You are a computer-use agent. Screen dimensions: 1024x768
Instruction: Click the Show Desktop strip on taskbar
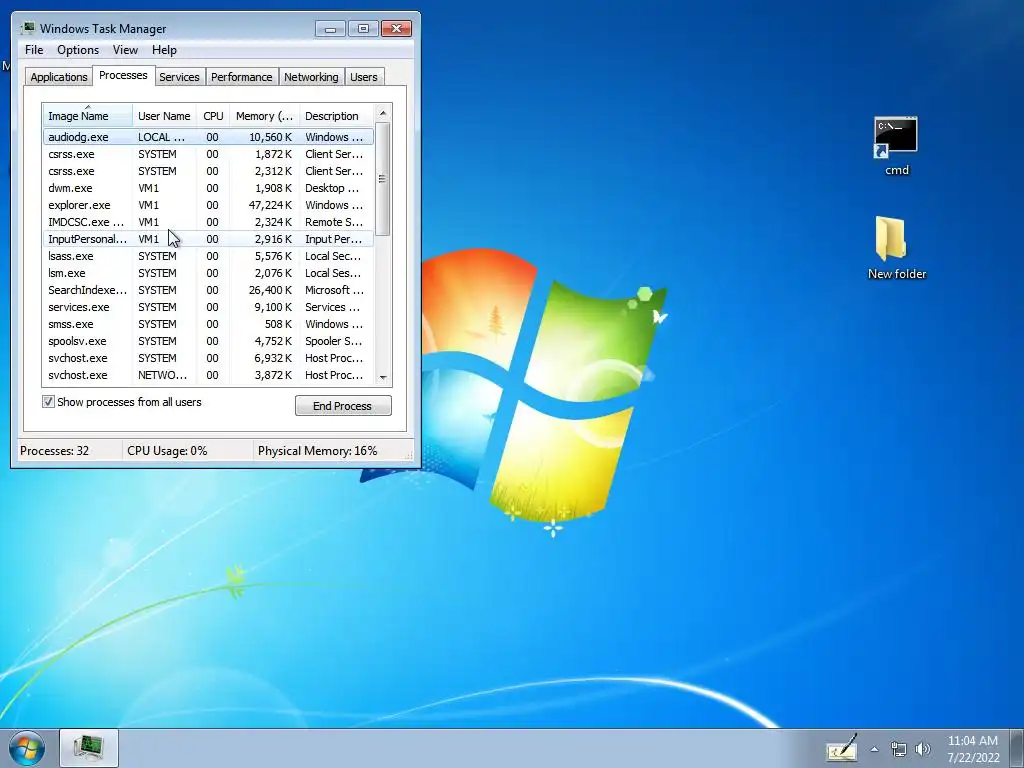1019,748
